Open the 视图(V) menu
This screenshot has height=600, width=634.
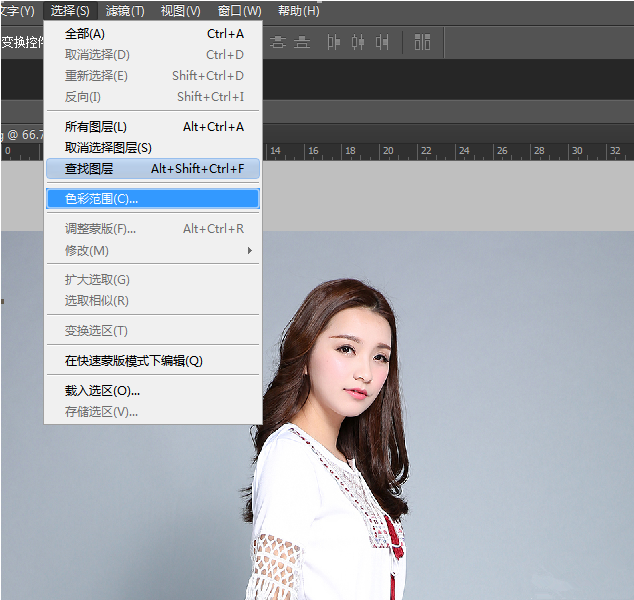coord(180,11)
